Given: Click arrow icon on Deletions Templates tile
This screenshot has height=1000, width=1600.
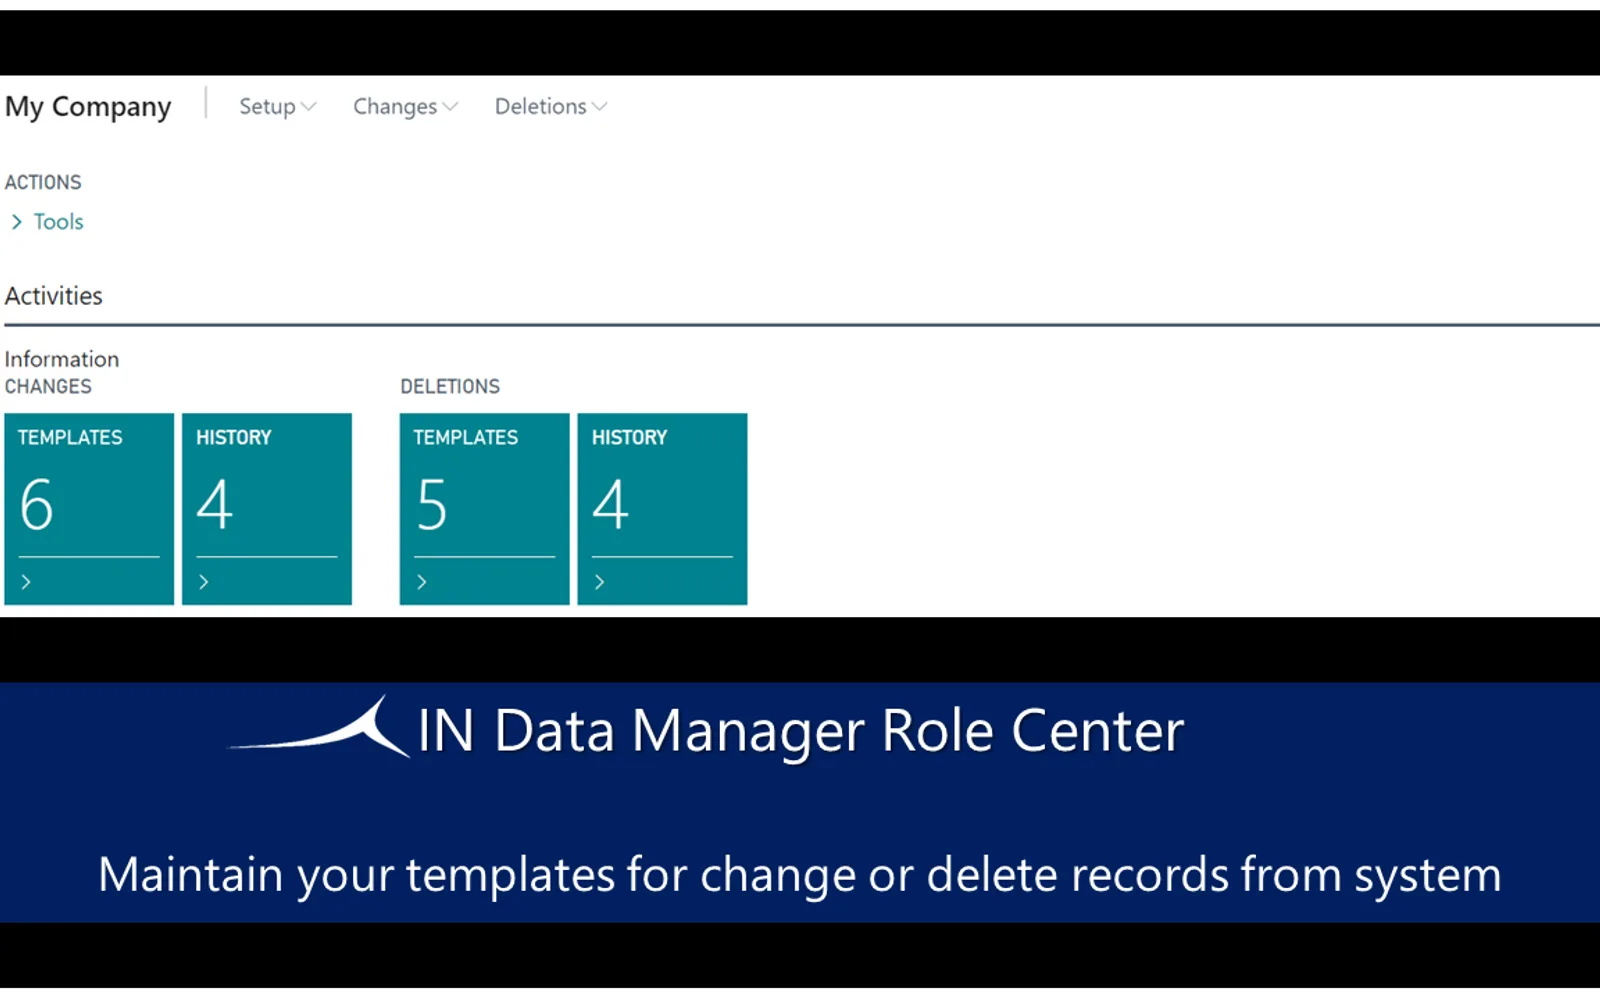Looking at the screenshot, I should coord(422,582).
